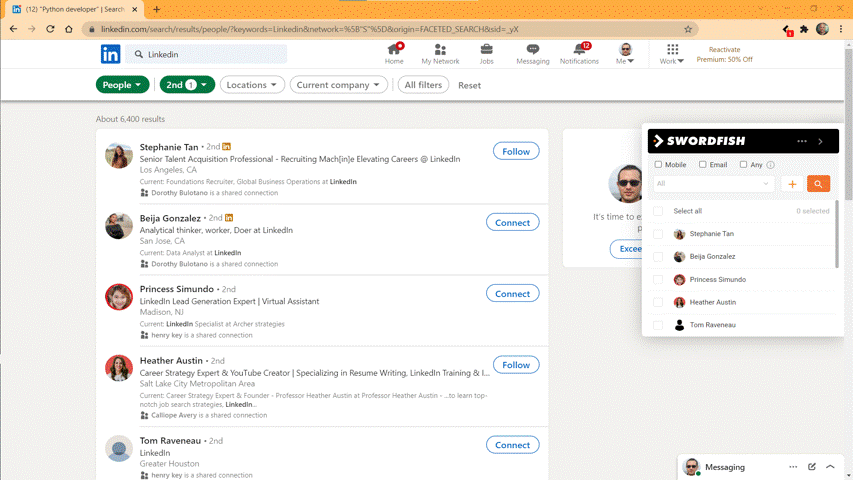The image size is (853, 480).
Task: Enable the Mobile checkbox in Swordfish
Action: point(658,164)
